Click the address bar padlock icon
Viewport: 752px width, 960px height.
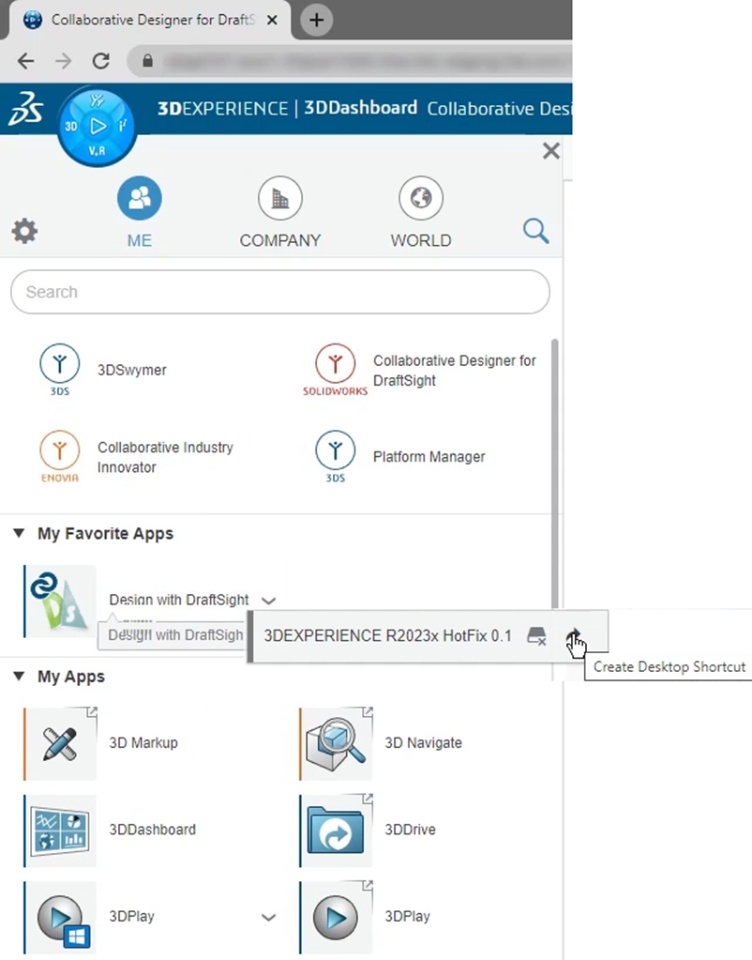point(148,61)
